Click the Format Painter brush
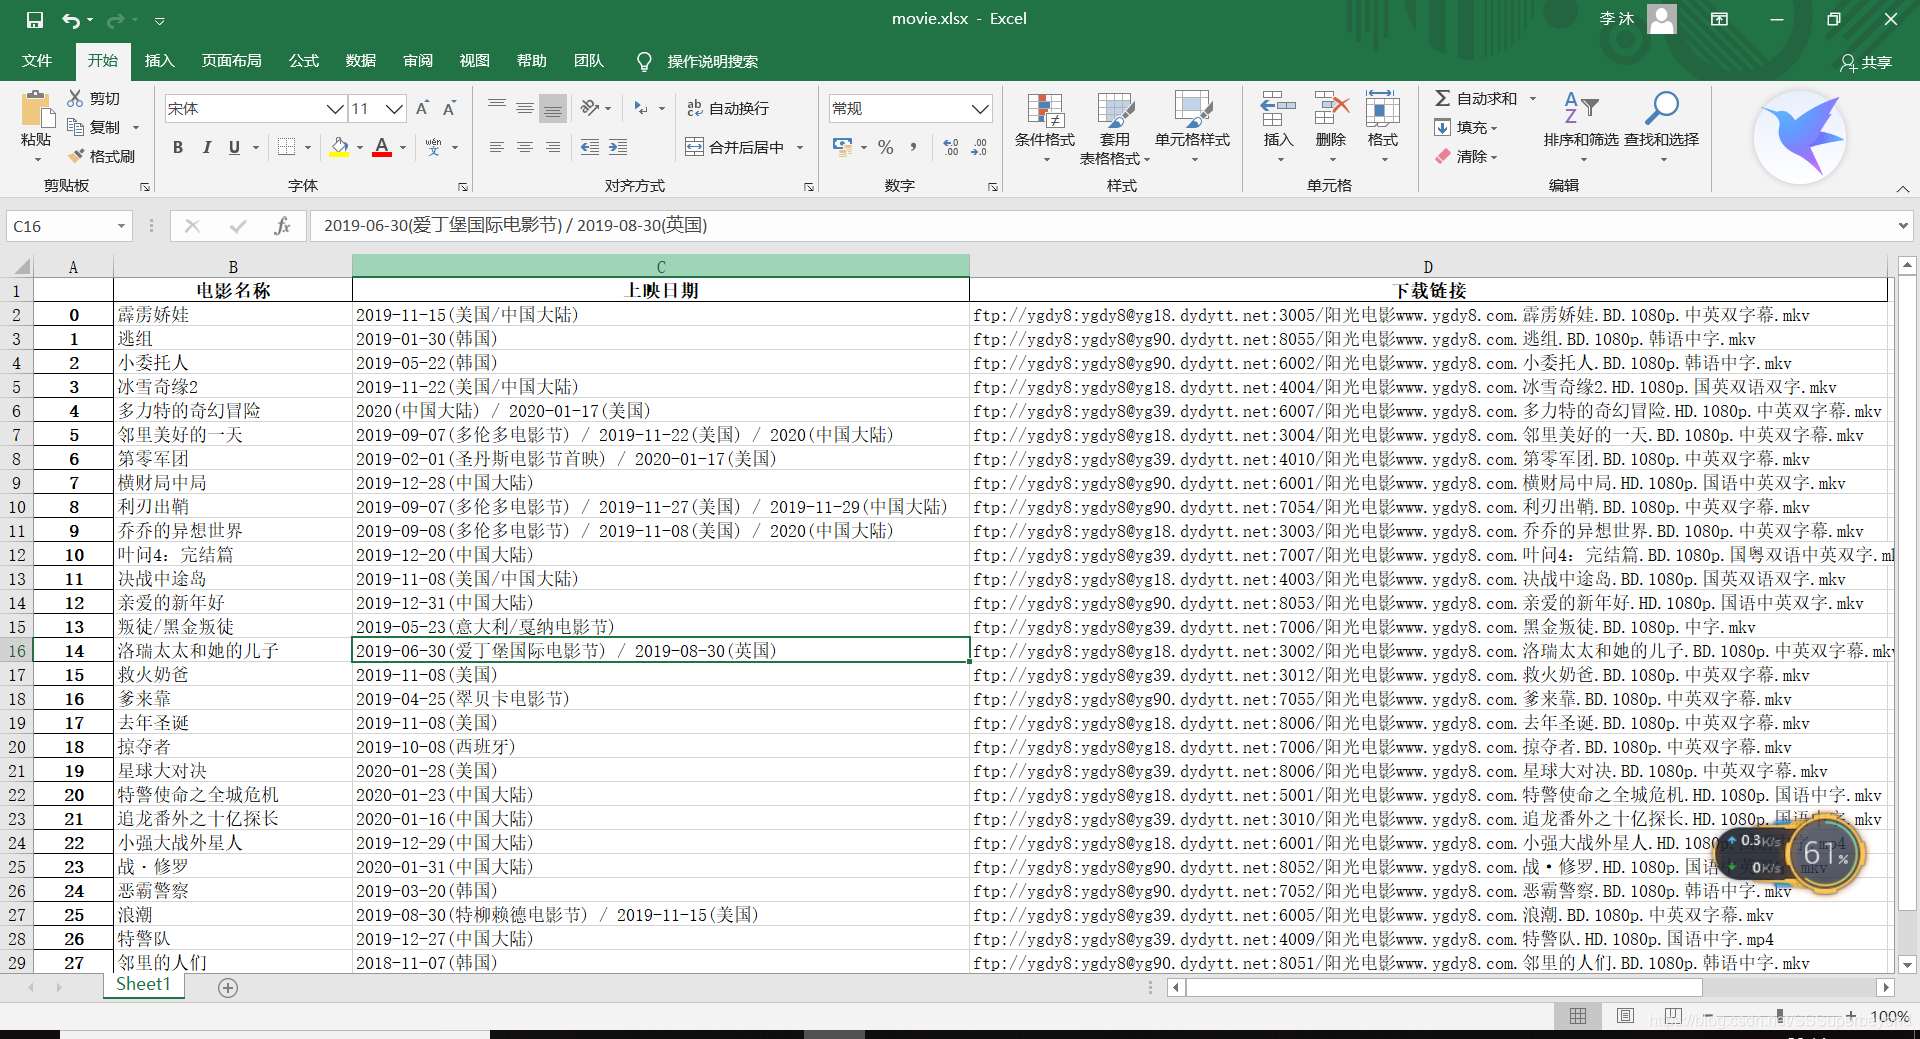Screen dimensions: 1920x1039 tap(76, 156)
